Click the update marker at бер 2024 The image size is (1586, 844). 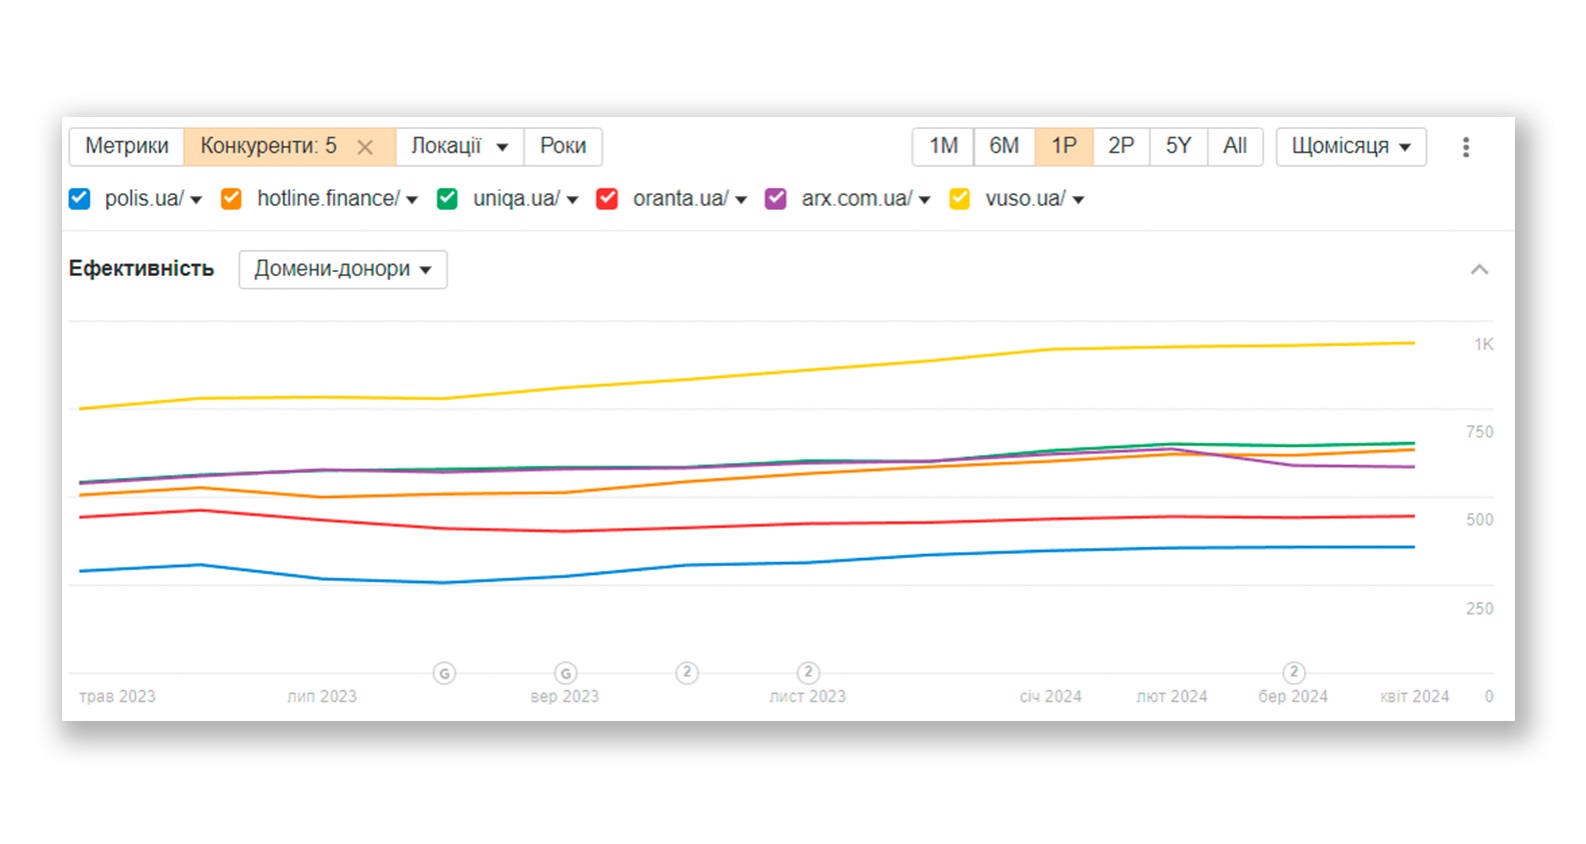[1293, 672]
